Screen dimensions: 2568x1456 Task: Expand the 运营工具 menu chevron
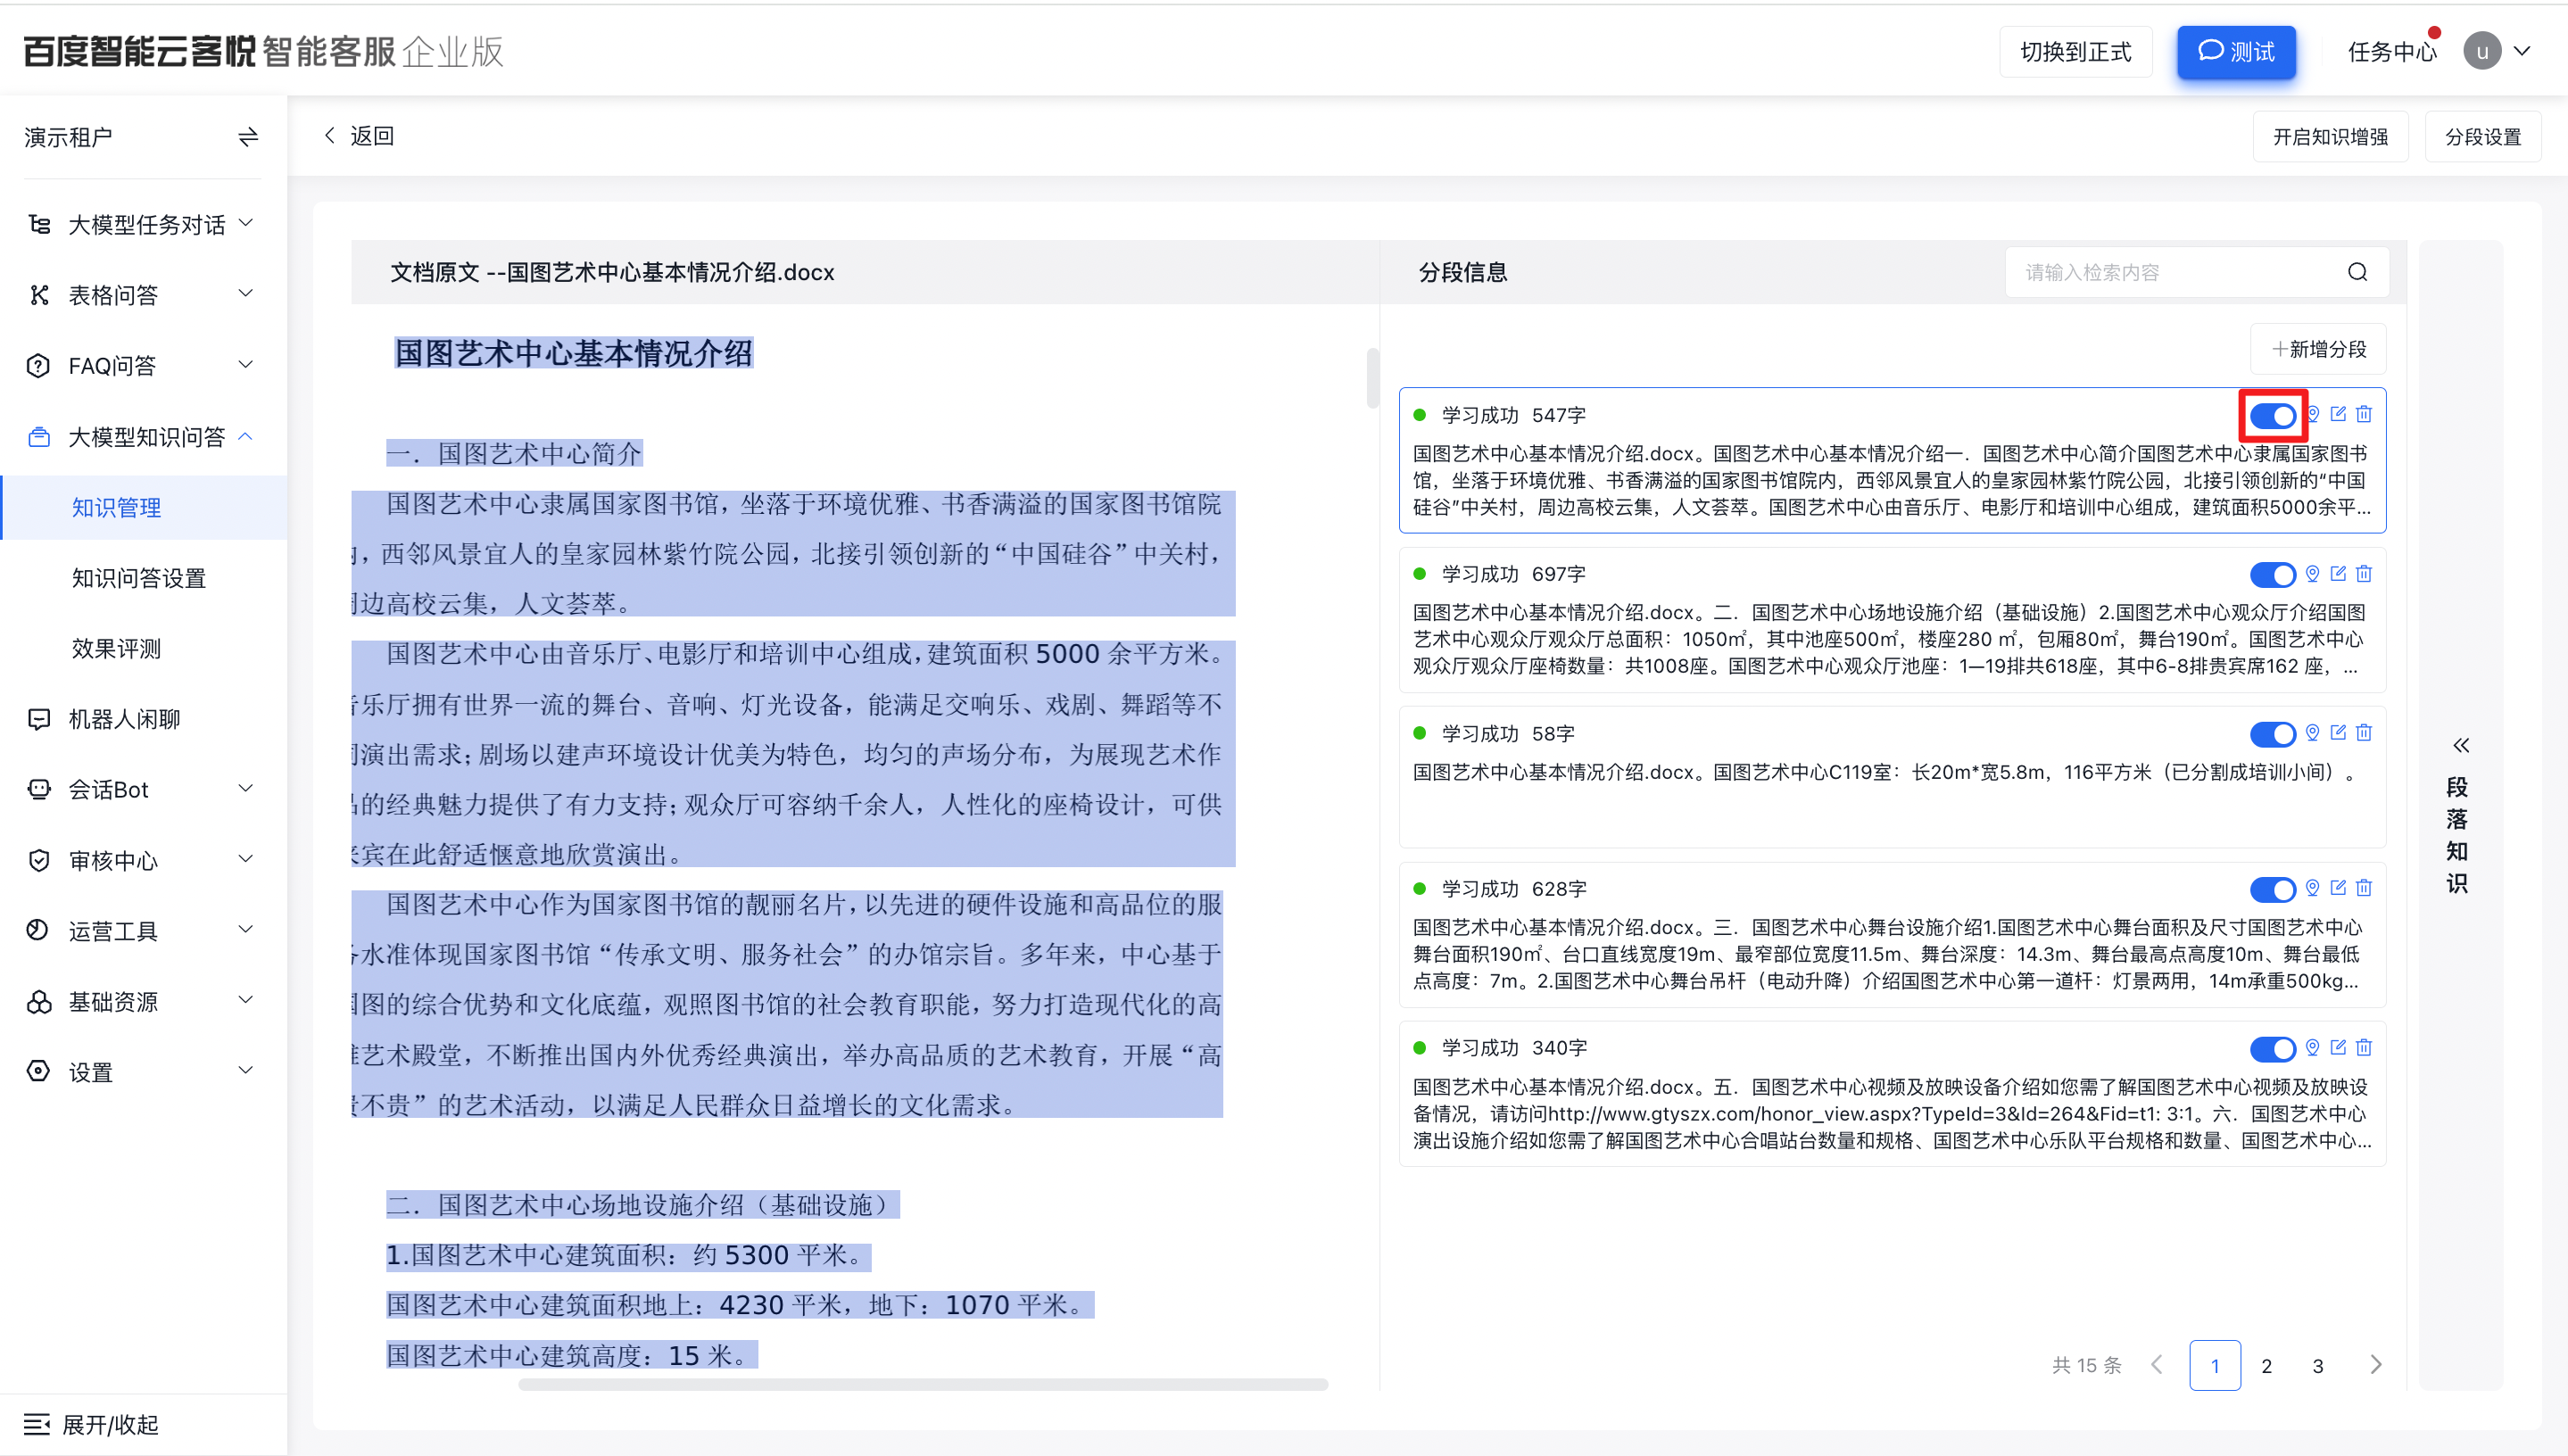point(246,929)
